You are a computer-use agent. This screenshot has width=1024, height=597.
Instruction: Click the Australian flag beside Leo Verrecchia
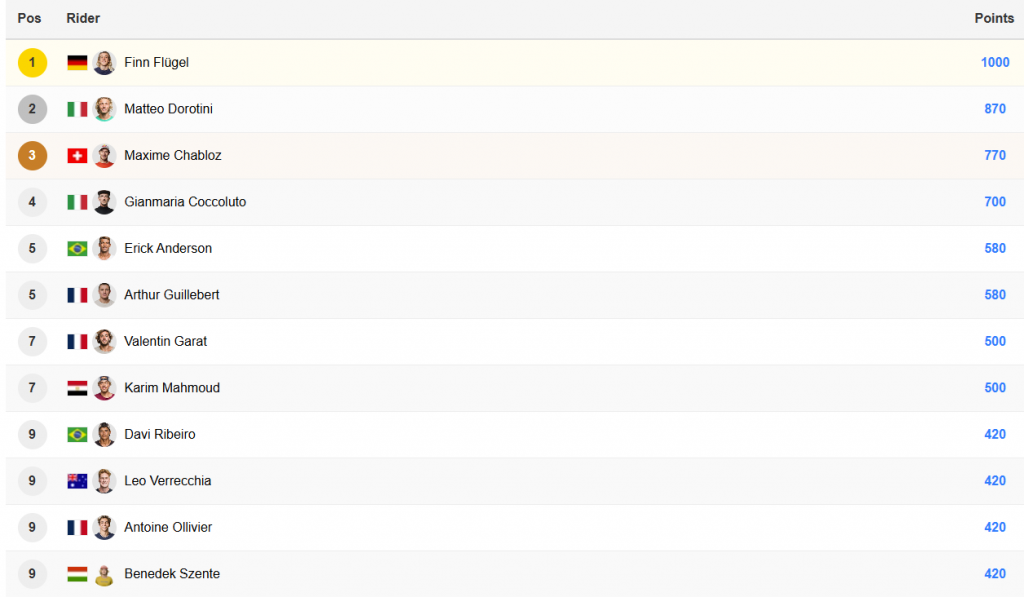tap(77, 481)
